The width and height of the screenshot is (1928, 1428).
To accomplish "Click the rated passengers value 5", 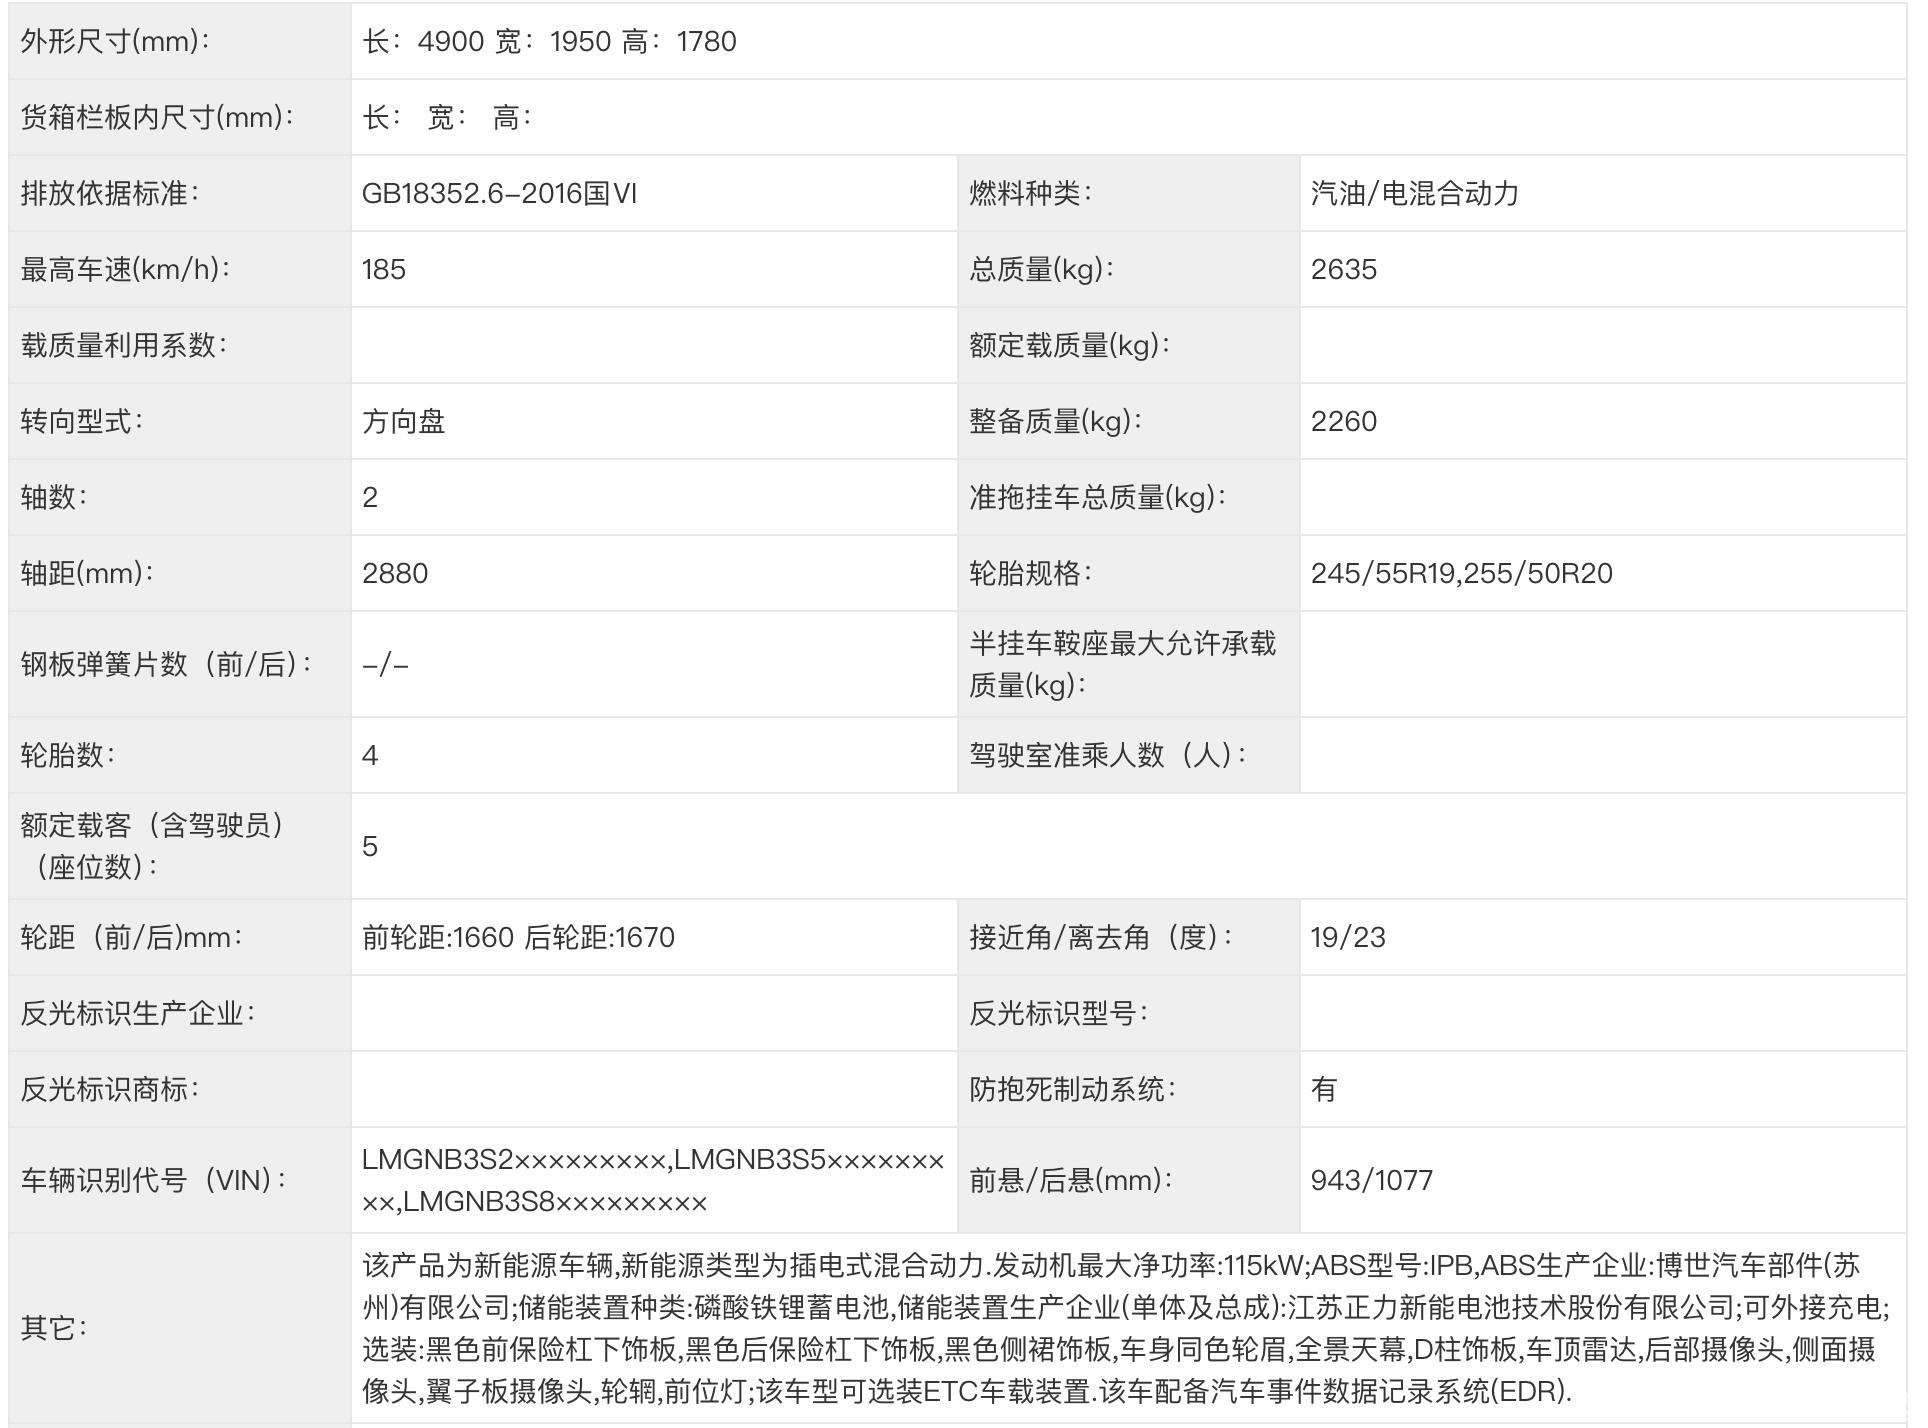I will pos(370,847).
